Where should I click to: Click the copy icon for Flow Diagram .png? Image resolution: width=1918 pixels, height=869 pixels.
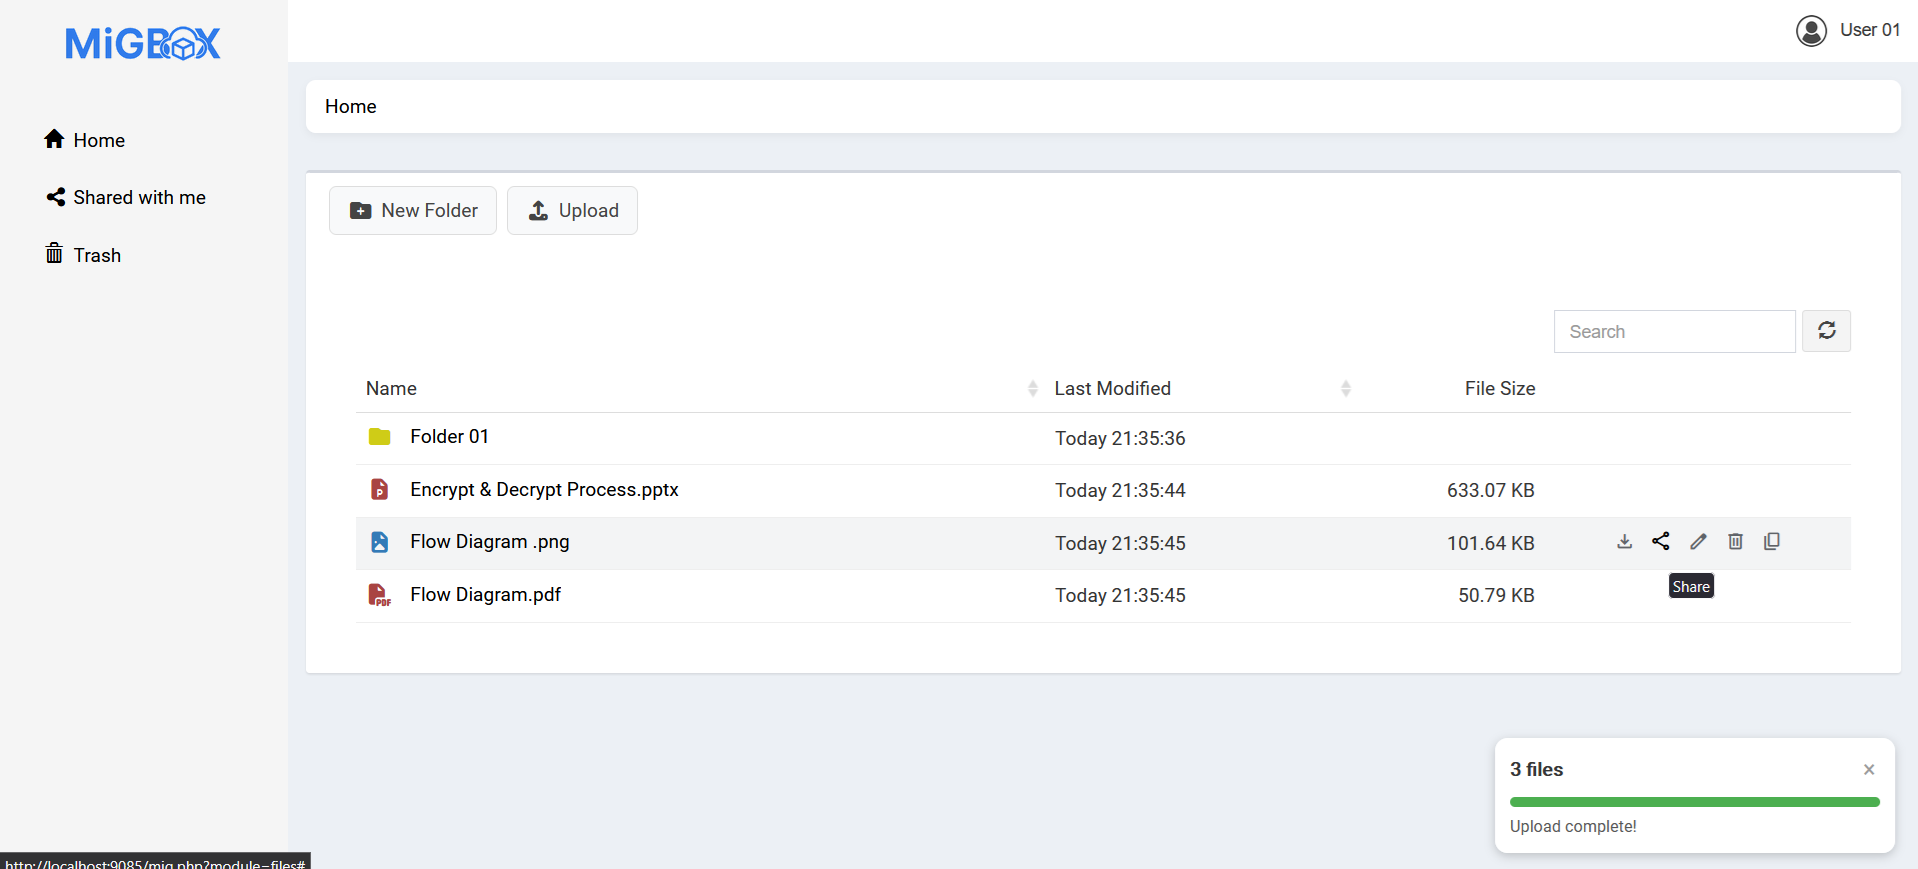pyautogui.click(x=1772, y=542)
